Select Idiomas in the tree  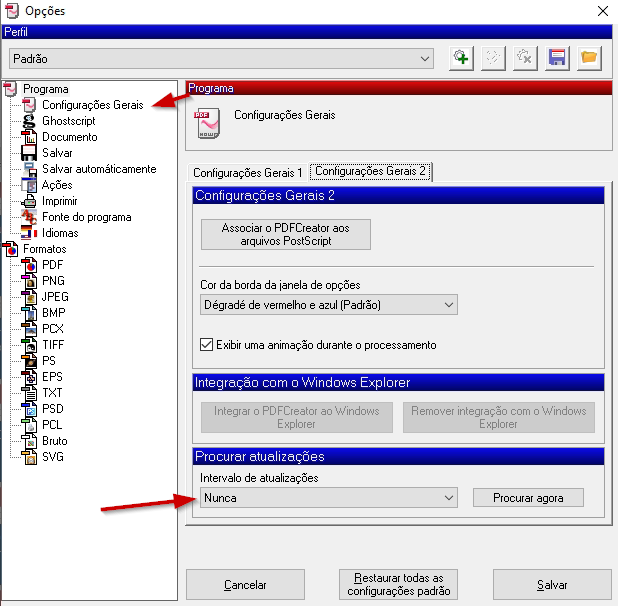coord(60,233)
